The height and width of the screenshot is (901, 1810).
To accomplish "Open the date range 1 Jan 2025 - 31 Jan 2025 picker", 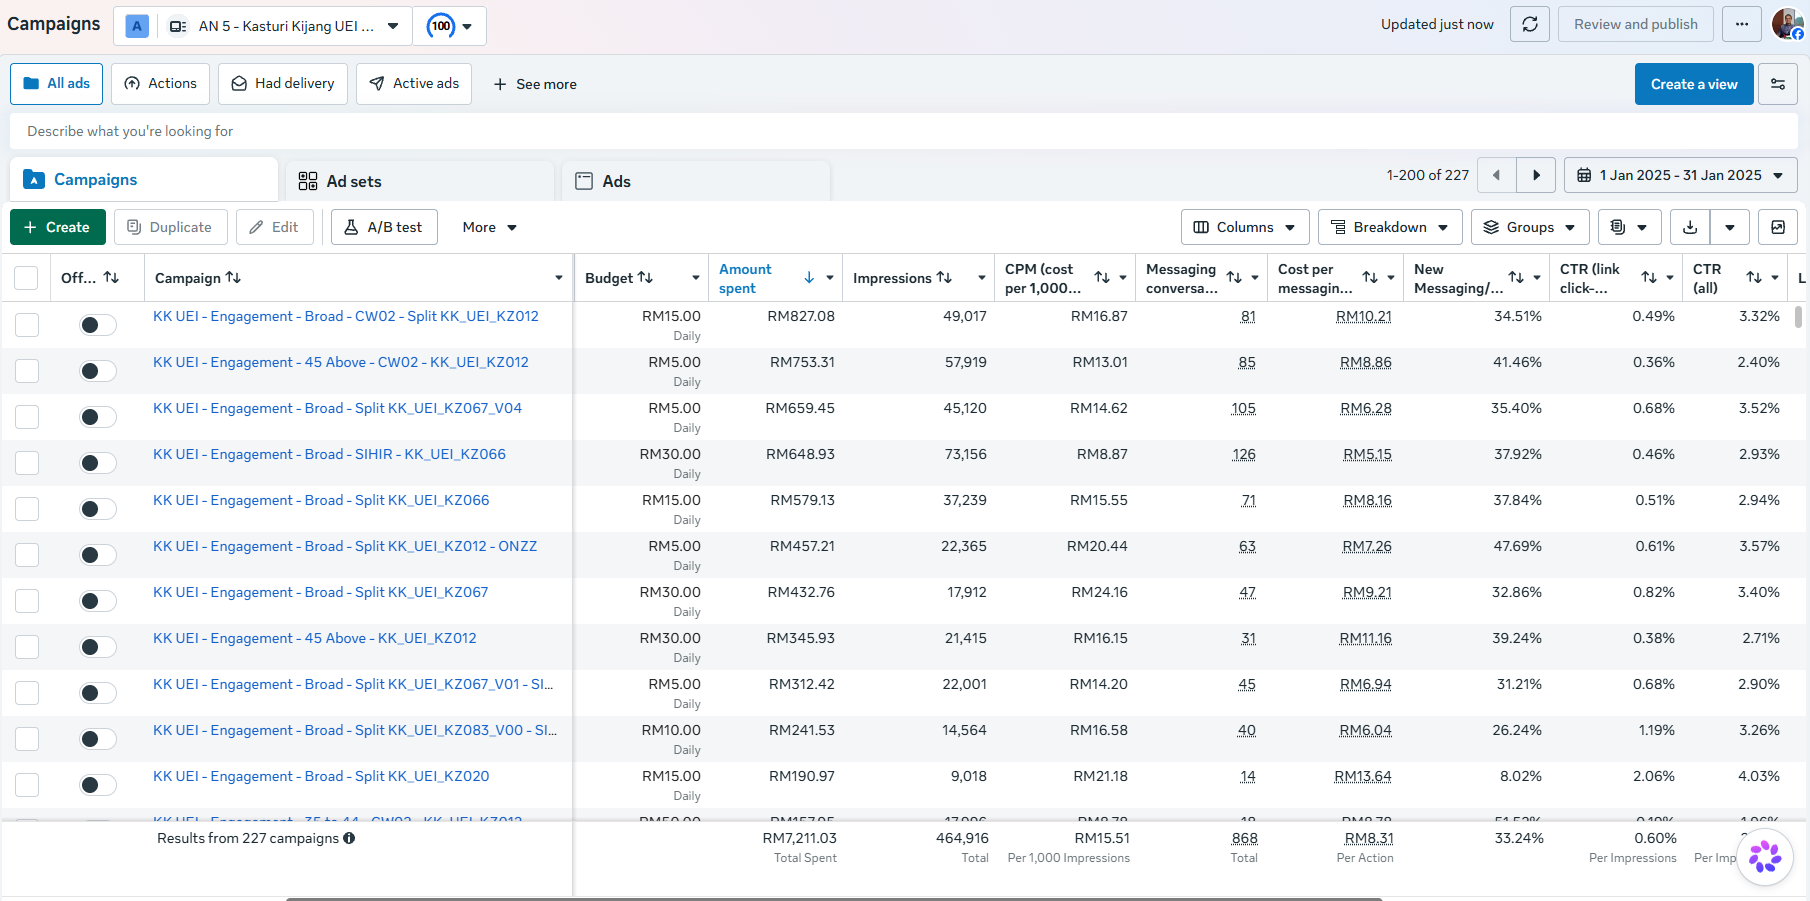I will coord(1680,175).
